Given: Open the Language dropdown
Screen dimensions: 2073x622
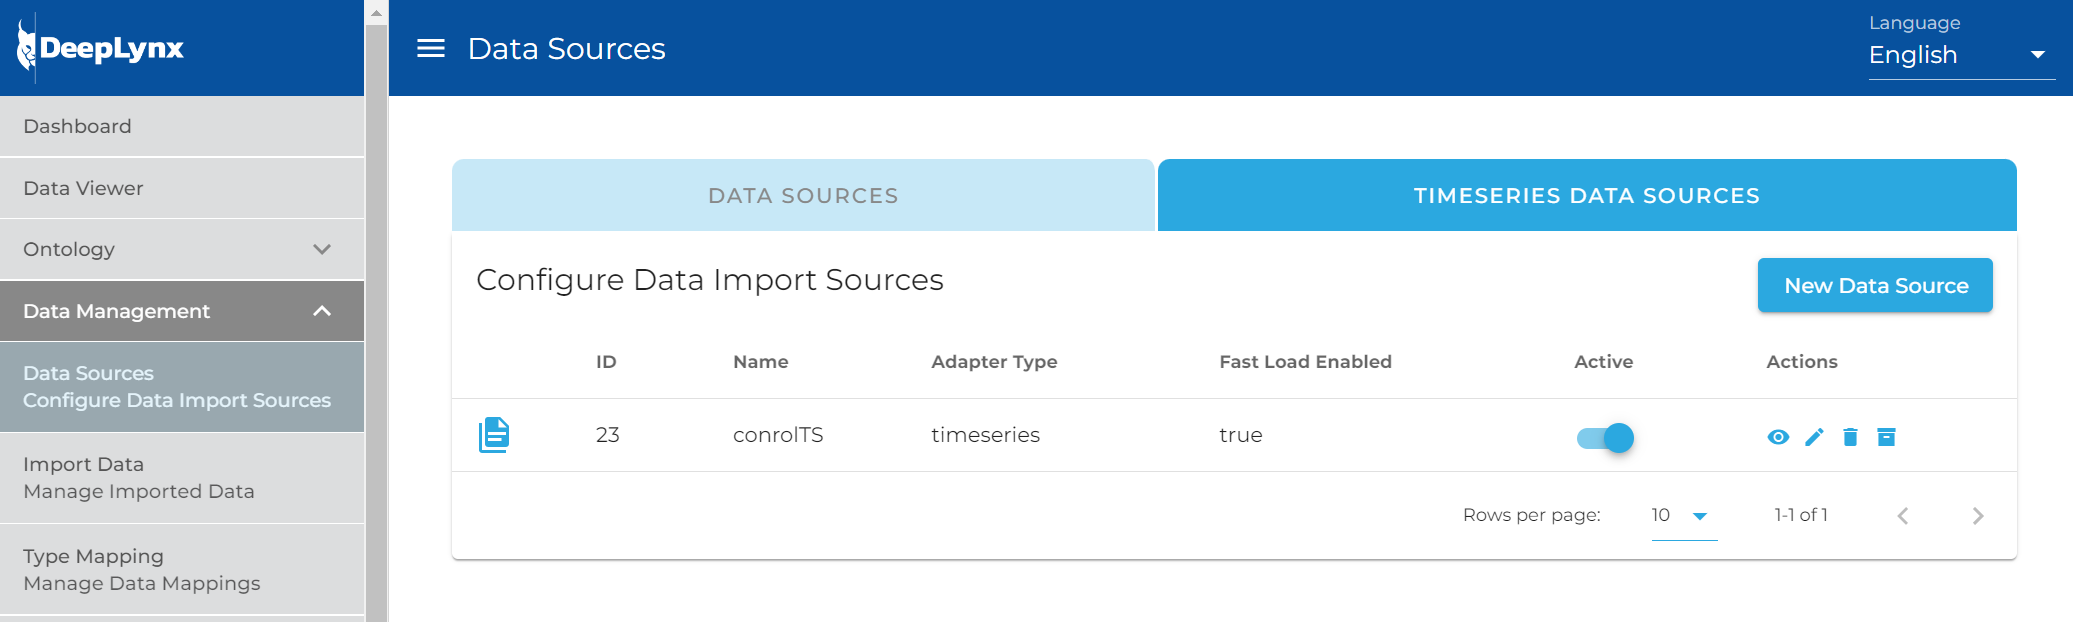Looking at the screenshot, I should click(1960, 55).
